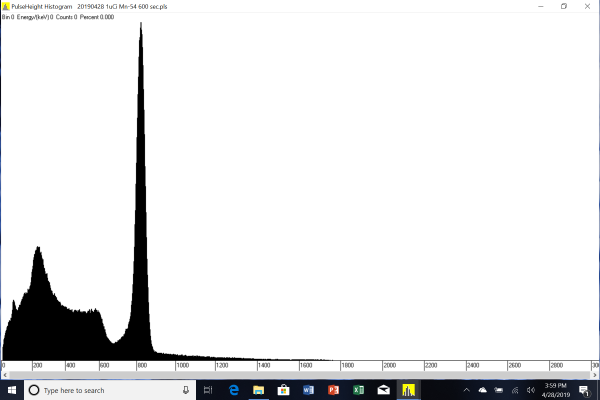Switch to Word in the taskbar
This screenshot has width=600, height=400.
tap(308, 389)
